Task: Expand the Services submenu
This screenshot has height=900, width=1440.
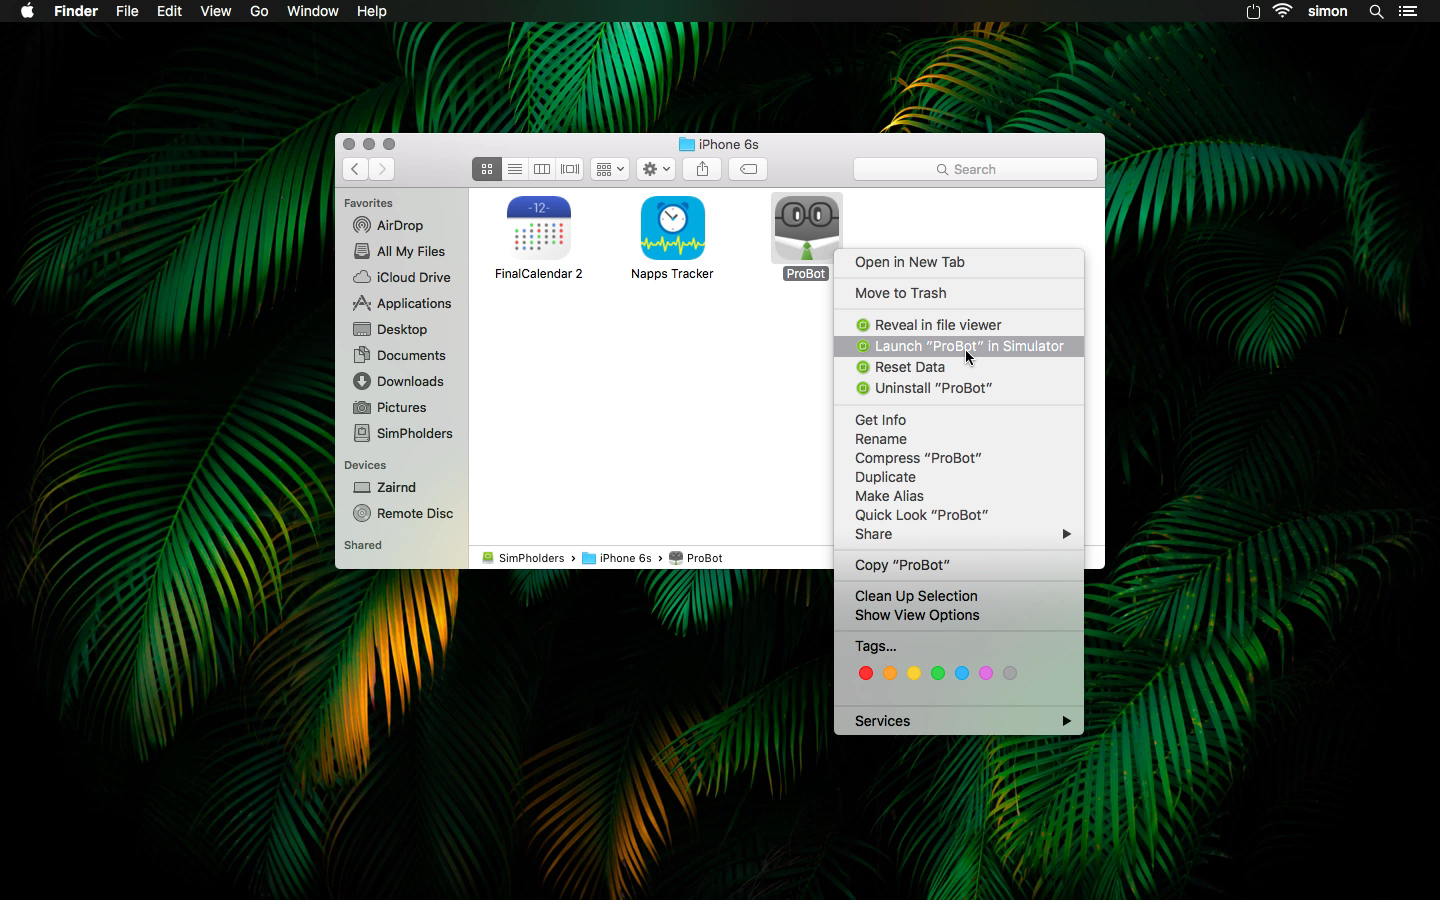Action: click(959, 721)
